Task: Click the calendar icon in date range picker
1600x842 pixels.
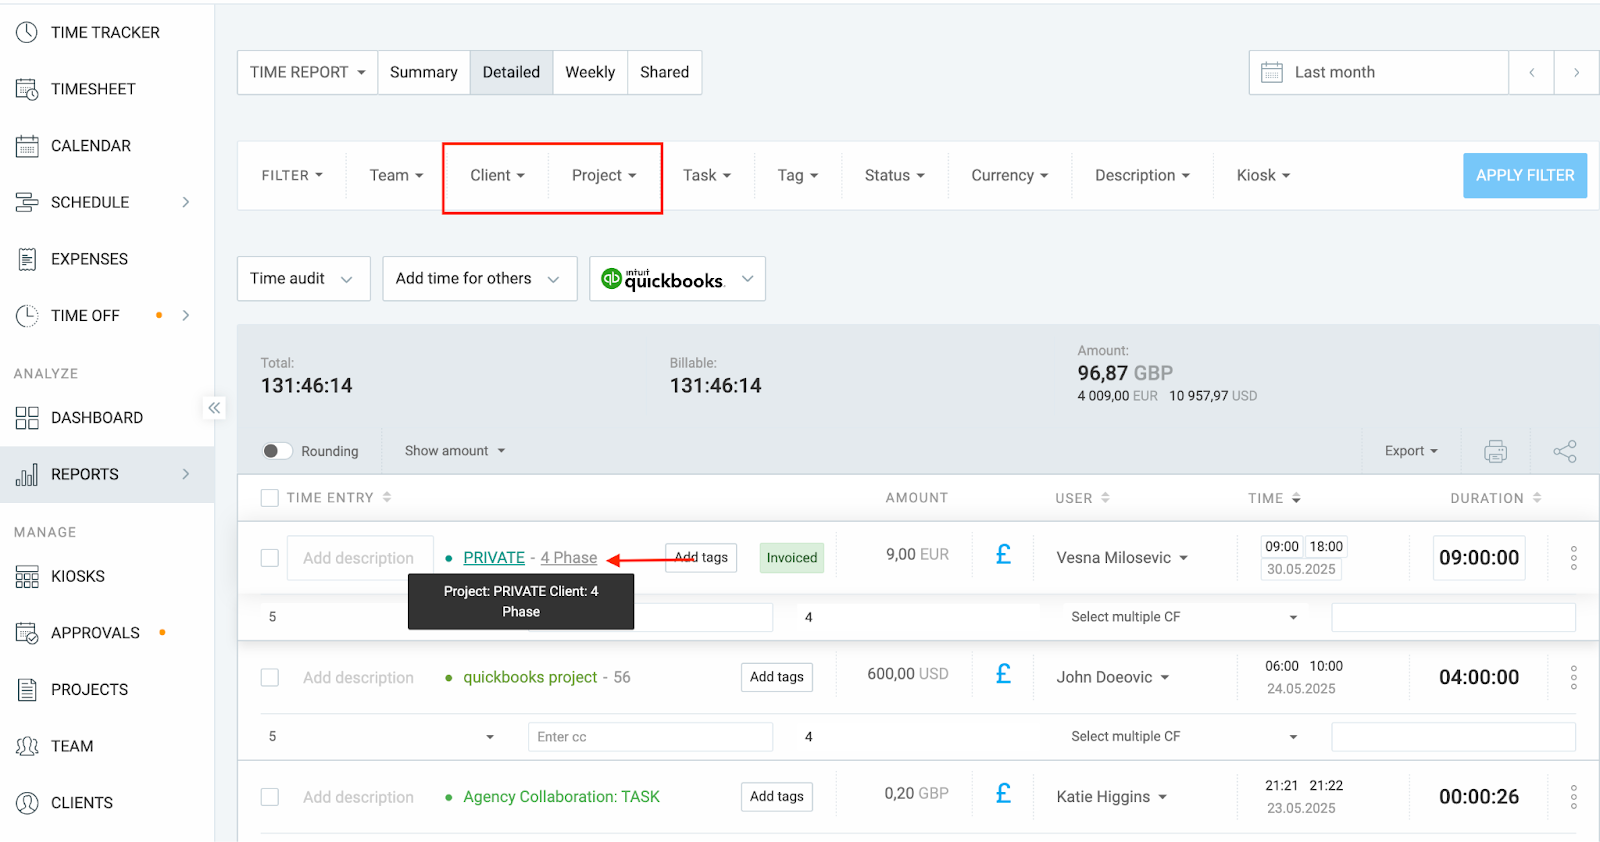Action: coord(1272,72)
